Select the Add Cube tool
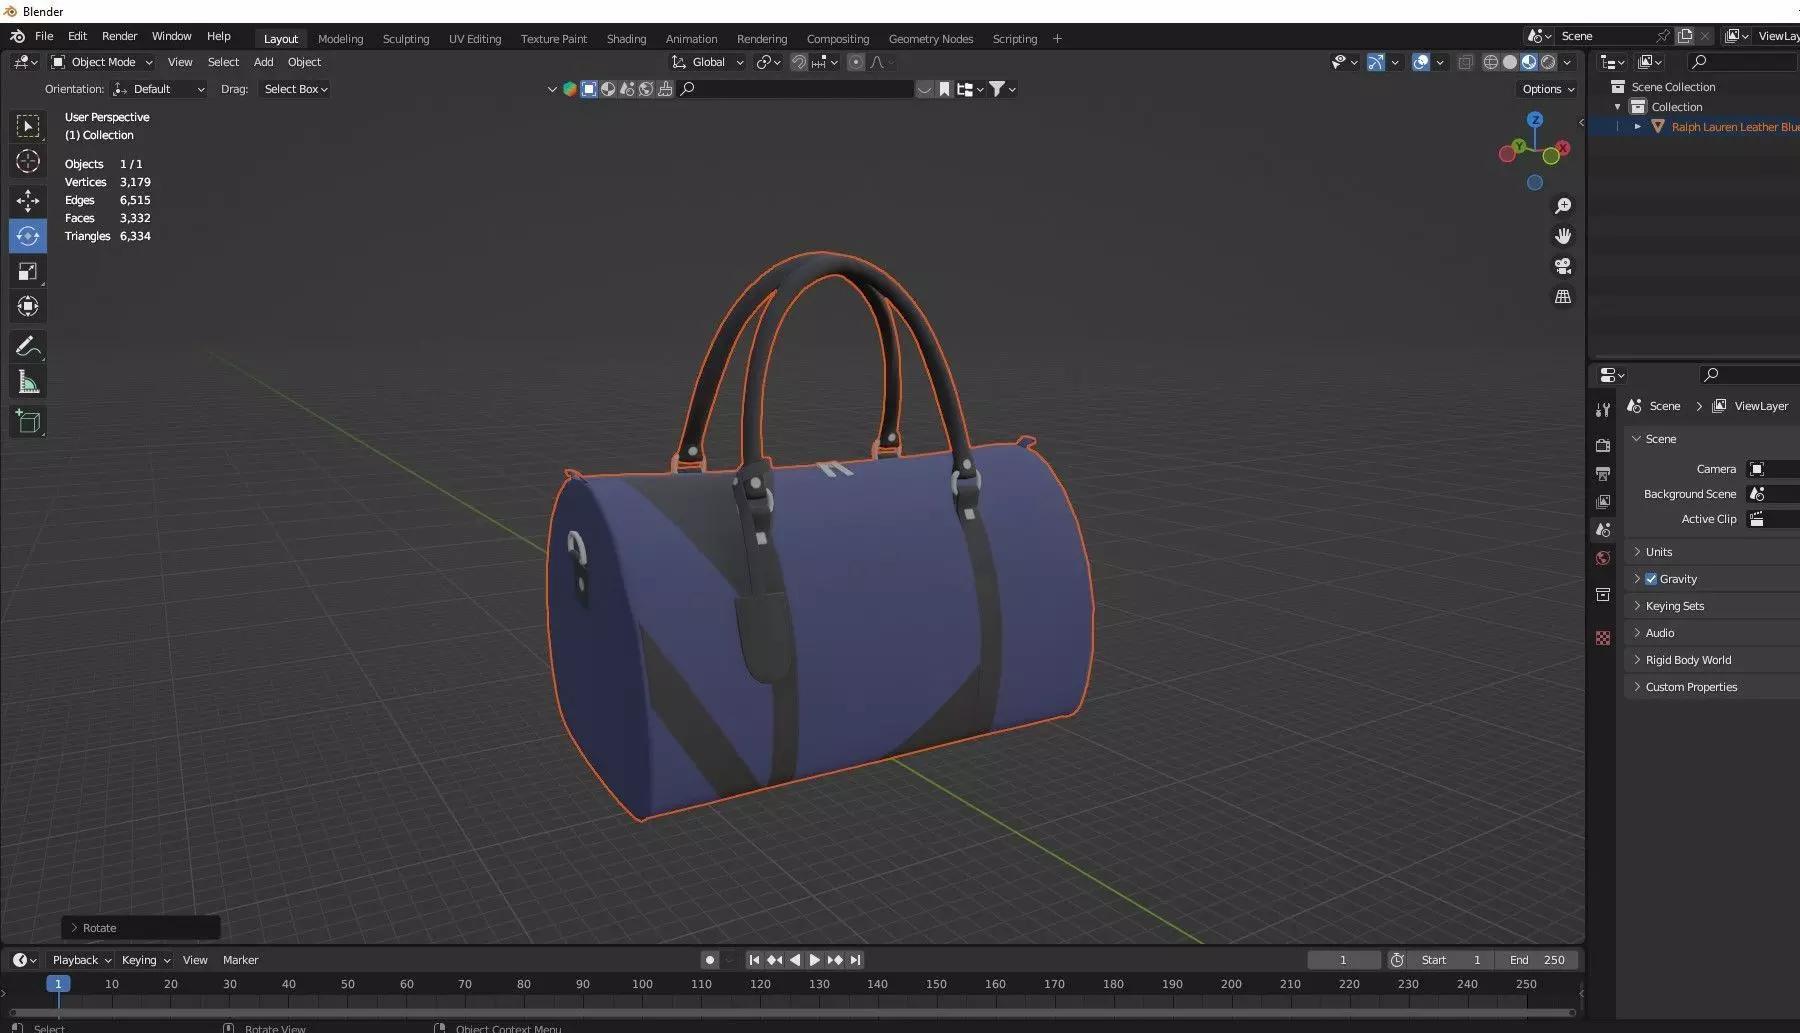 (x=28, y=422)
